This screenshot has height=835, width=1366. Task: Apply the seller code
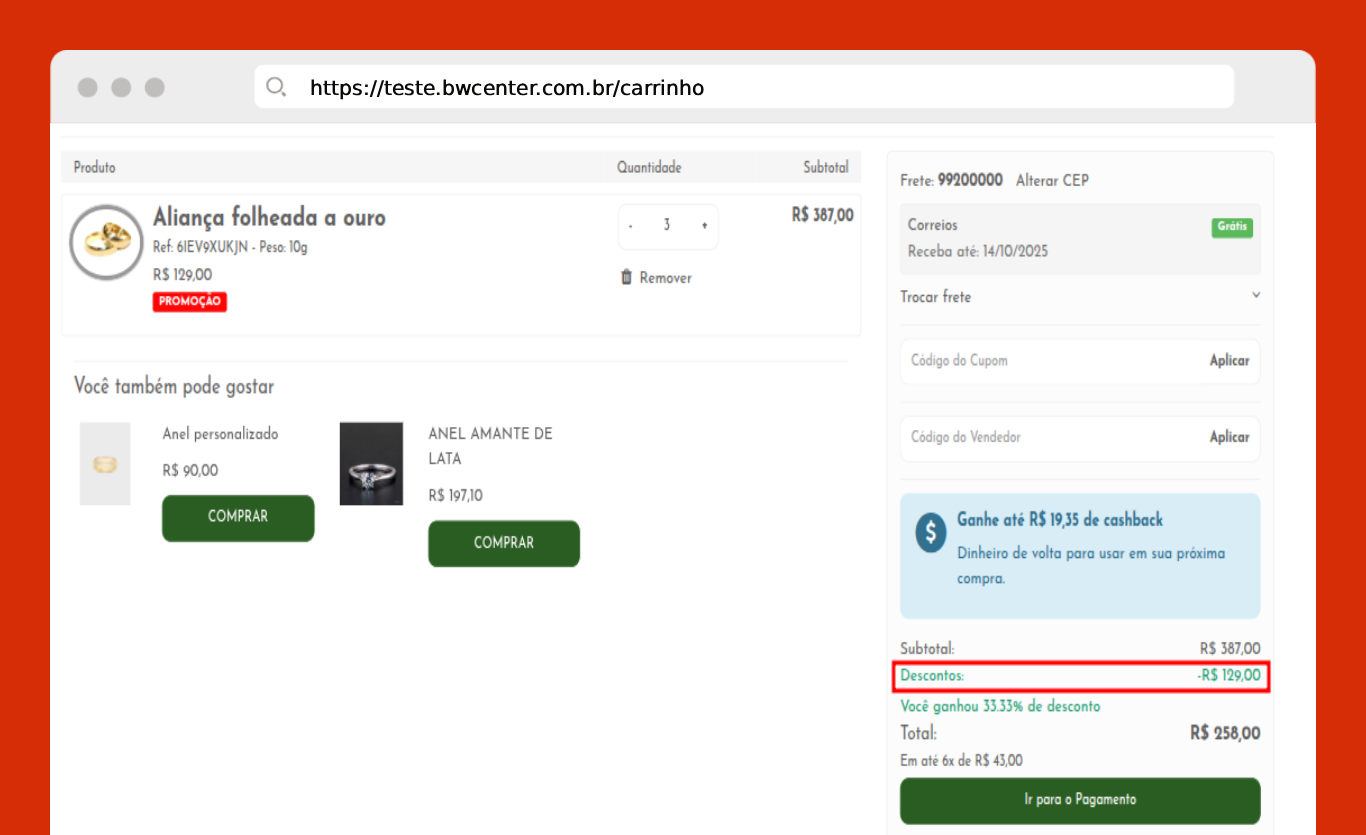click(x=1229, y=438)
